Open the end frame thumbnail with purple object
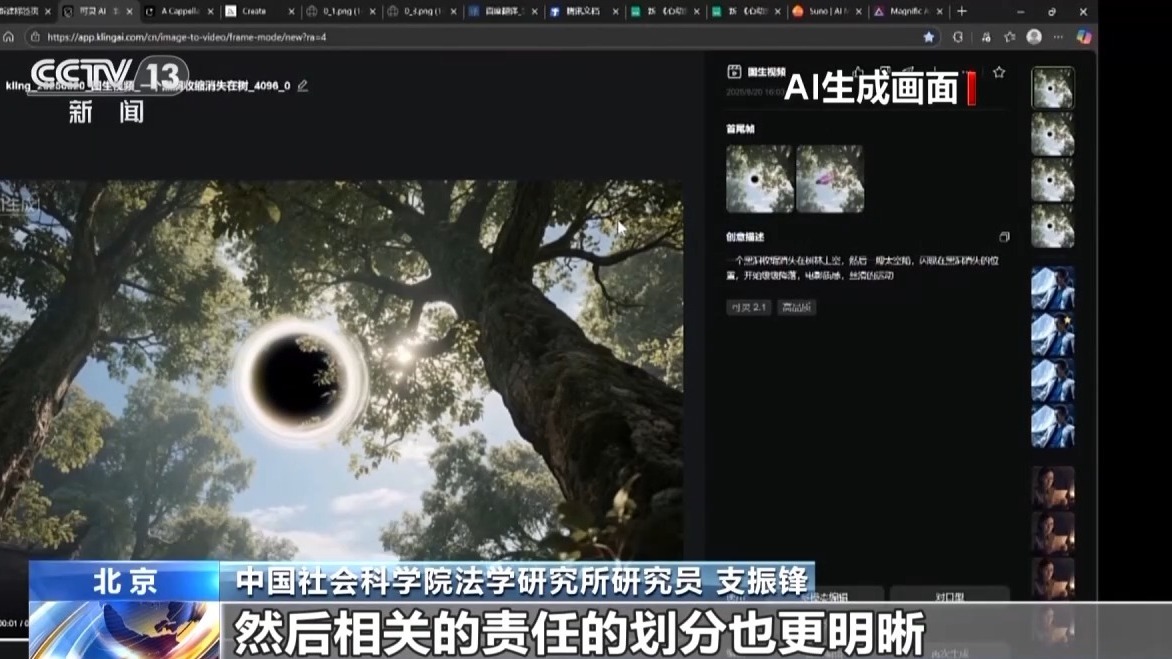1172x659 pixels. 830,179
